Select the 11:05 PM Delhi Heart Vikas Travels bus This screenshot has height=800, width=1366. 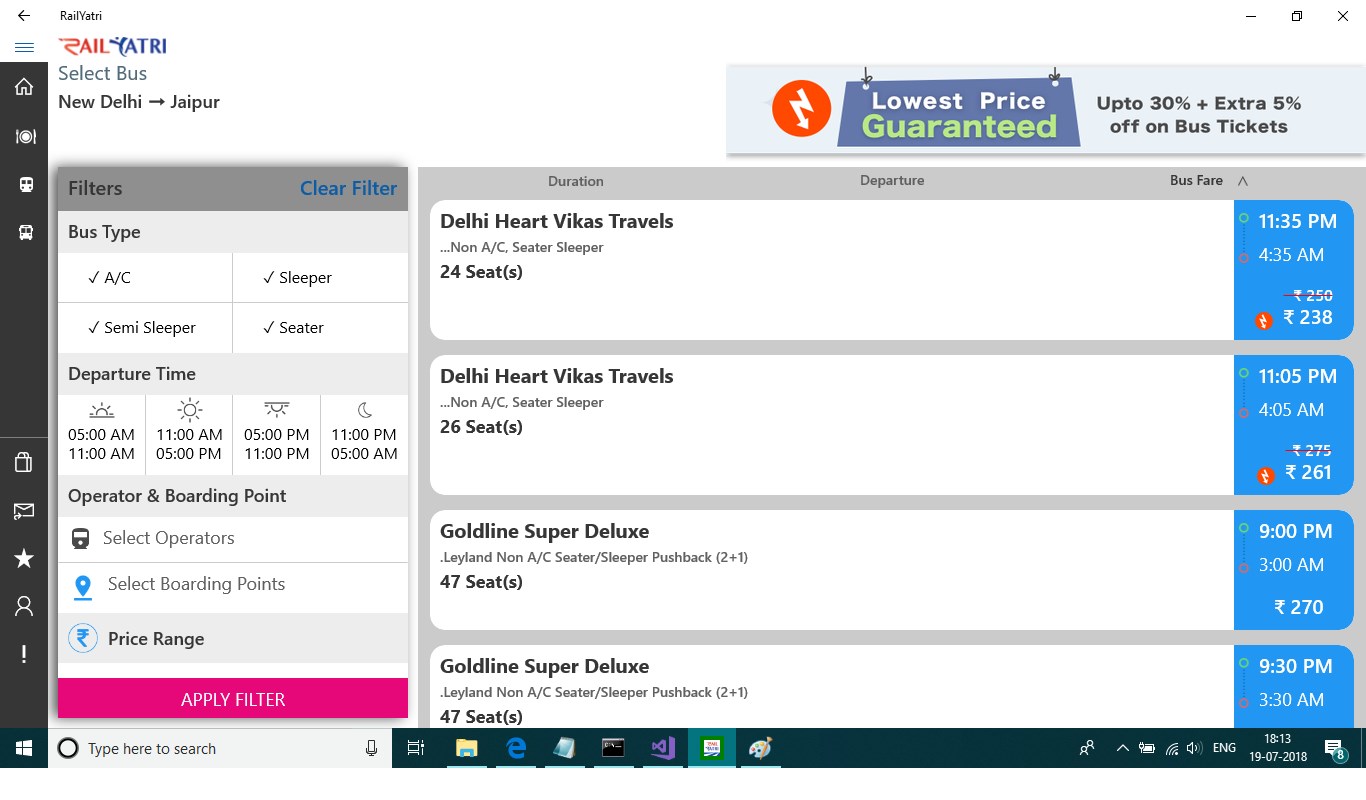892,425
